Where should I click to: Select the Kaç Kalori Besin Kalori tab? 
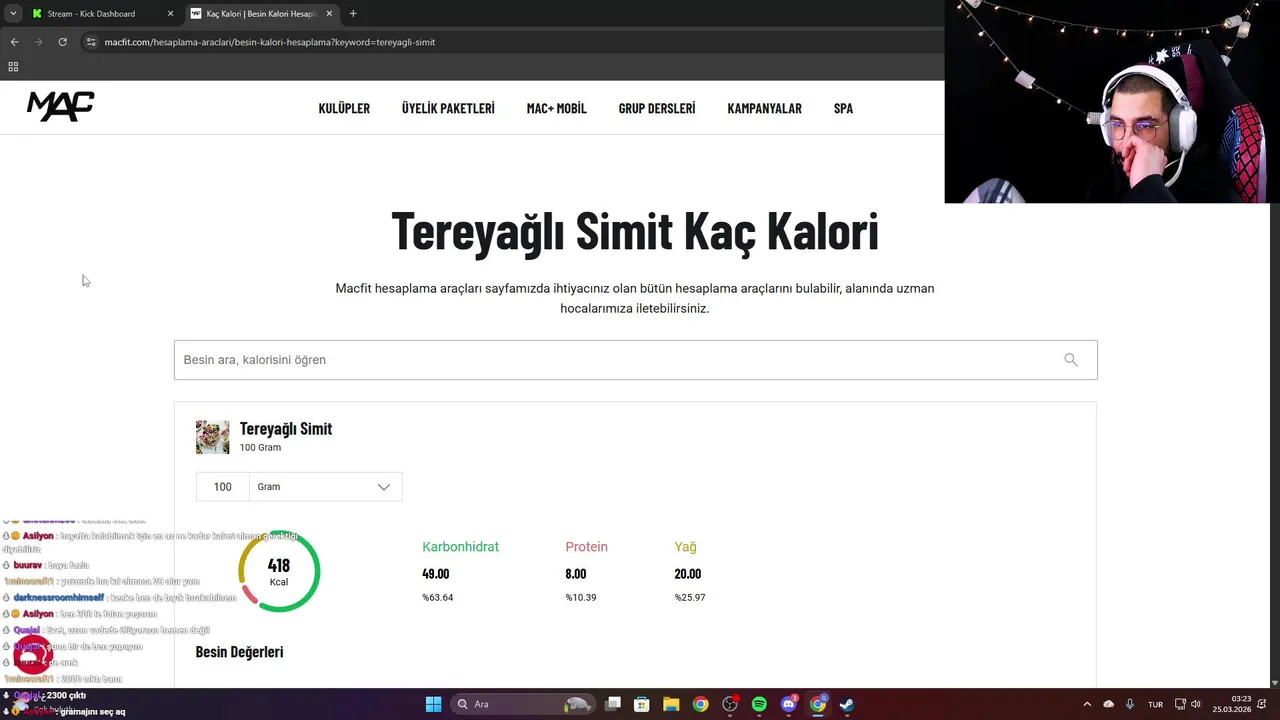tap(261, 14)
